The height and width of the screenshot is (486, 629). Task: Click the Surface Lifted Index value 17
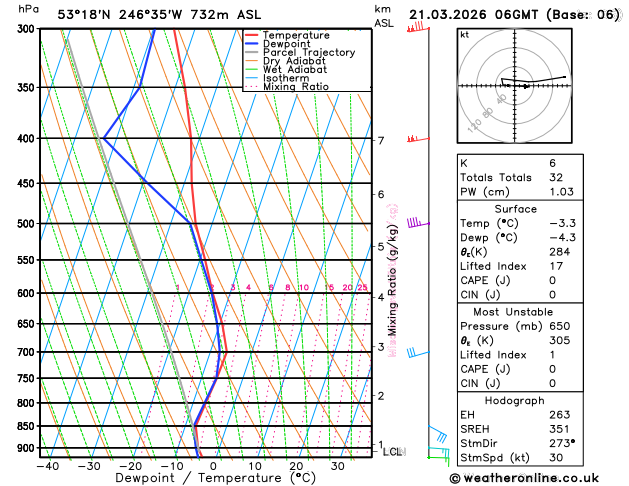[556, 266]
